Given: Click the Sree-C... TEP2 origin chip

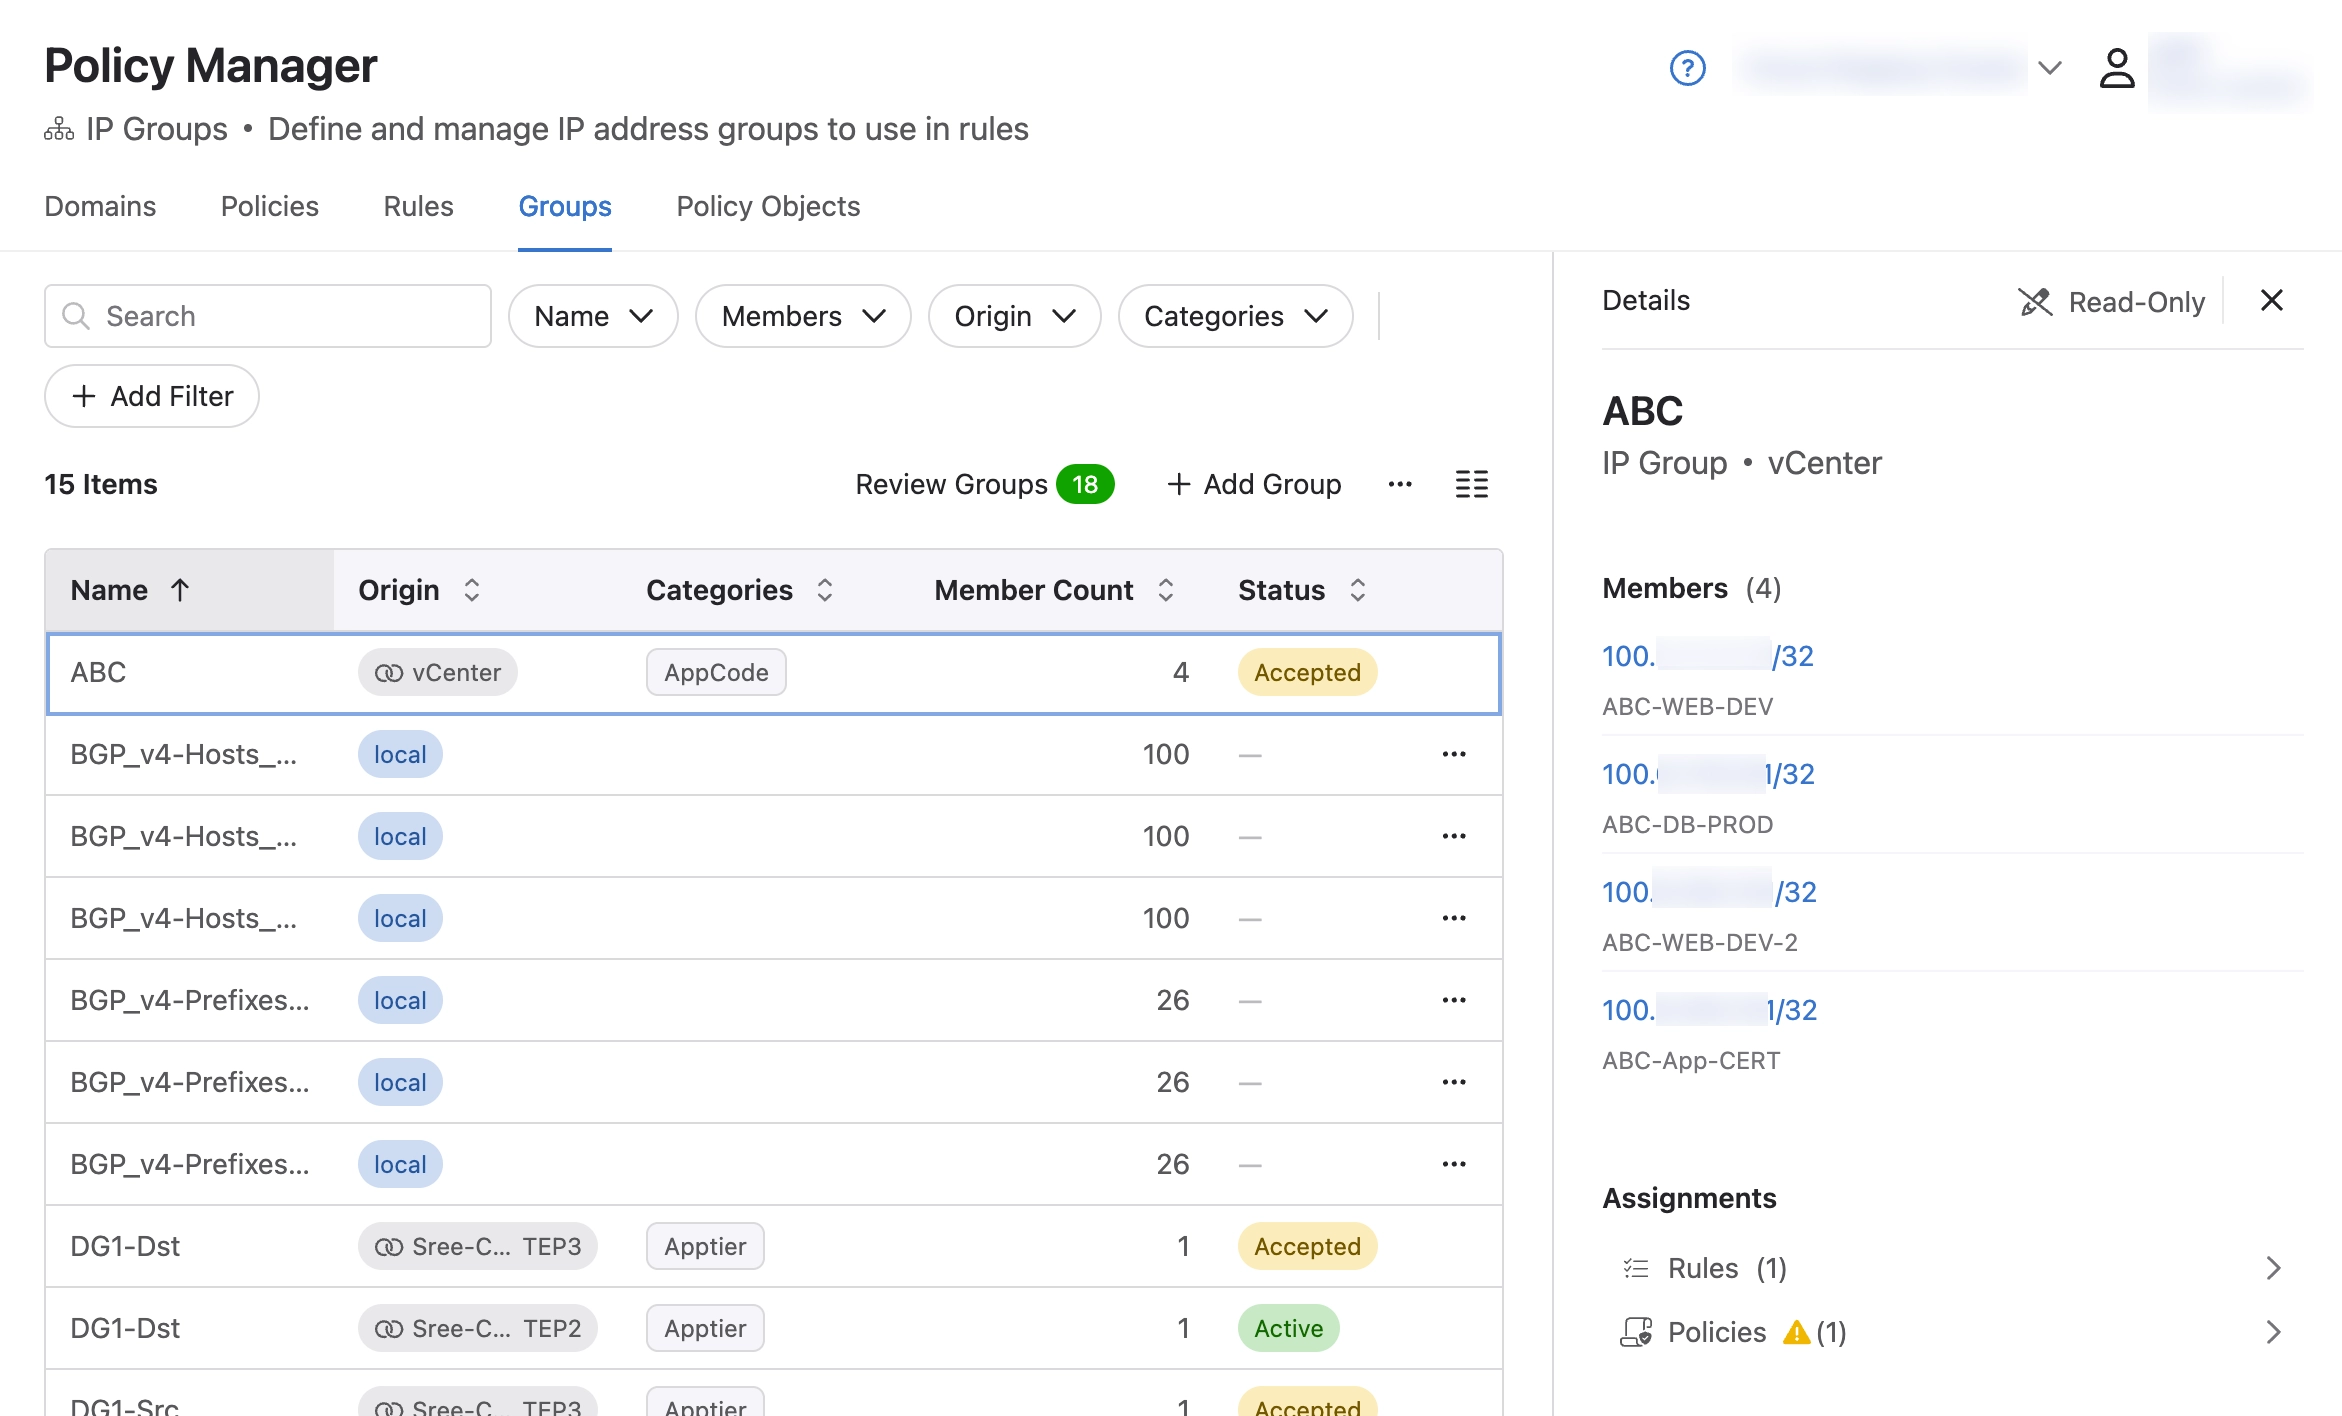Looking at the screenshot, I should (x=478, y=1328).
